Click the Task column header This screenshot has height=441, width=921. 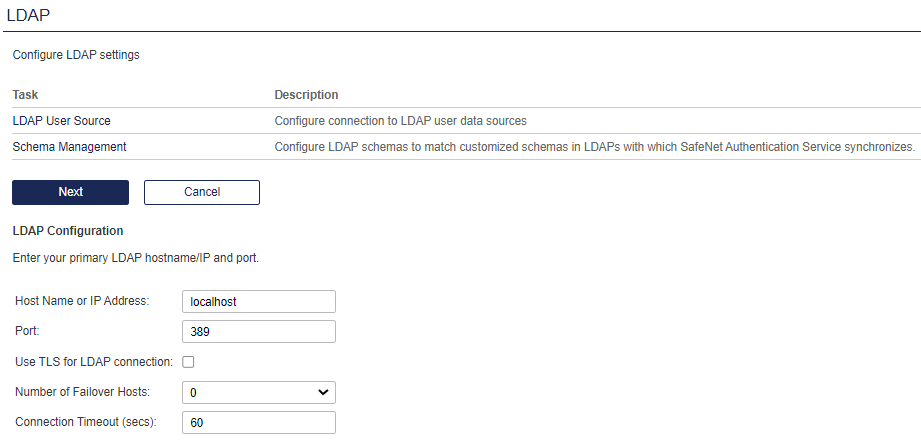tap(25, 95)
